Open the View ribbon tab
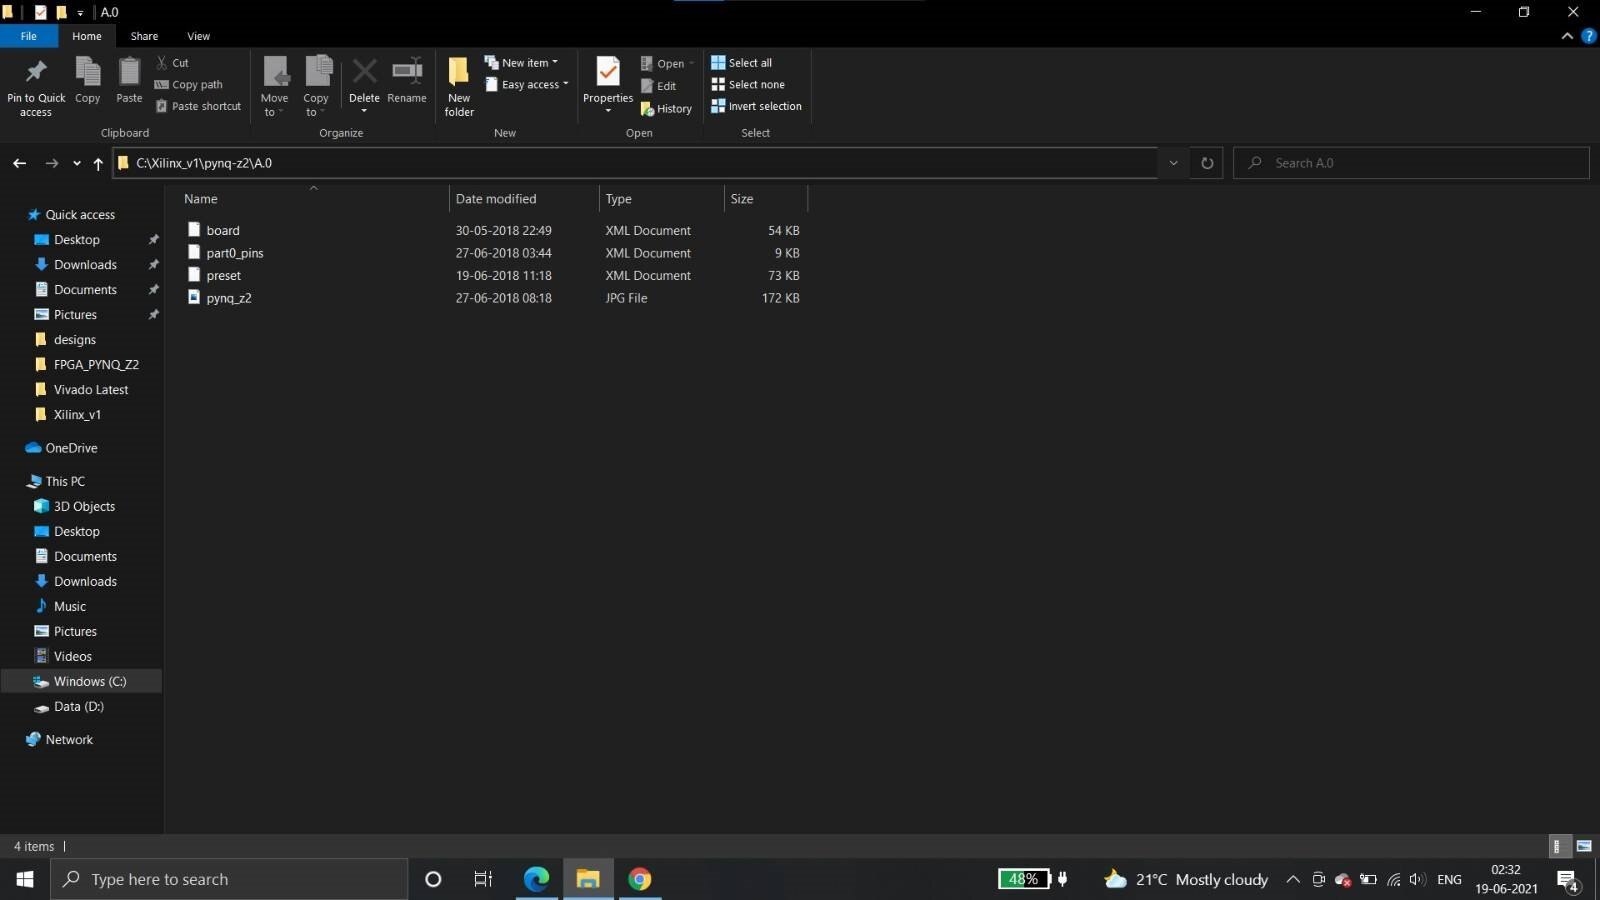The width and height of the screenshot is (1600, 900). pyautogui.click(x=198, y=36)
